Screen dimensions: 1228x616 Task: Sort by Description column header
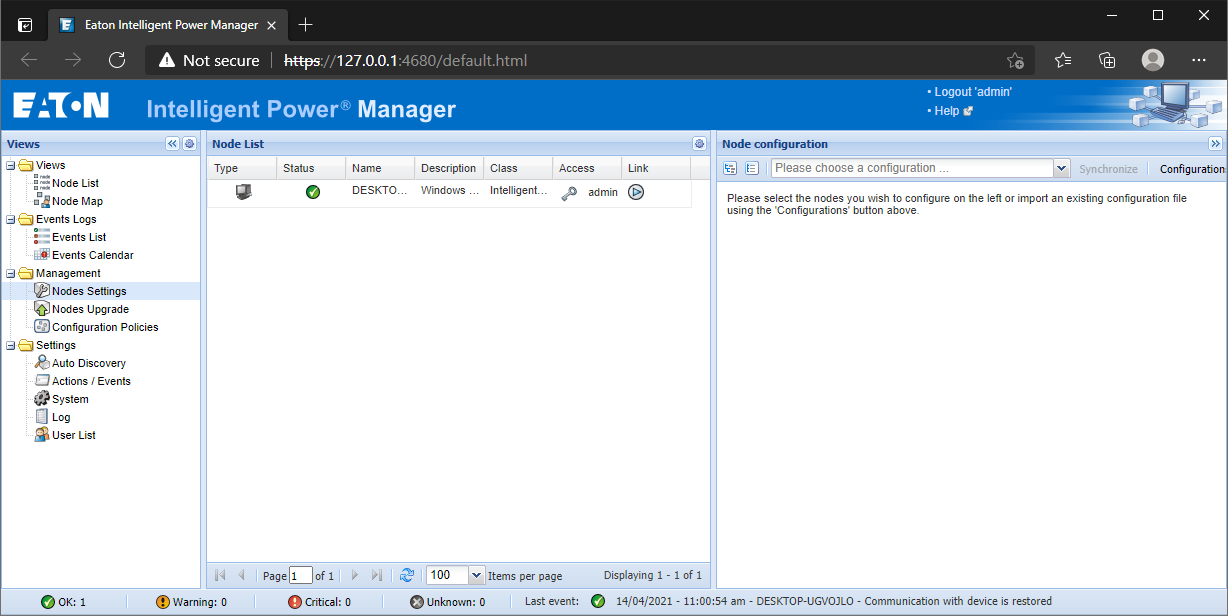(x=449, y=168)
